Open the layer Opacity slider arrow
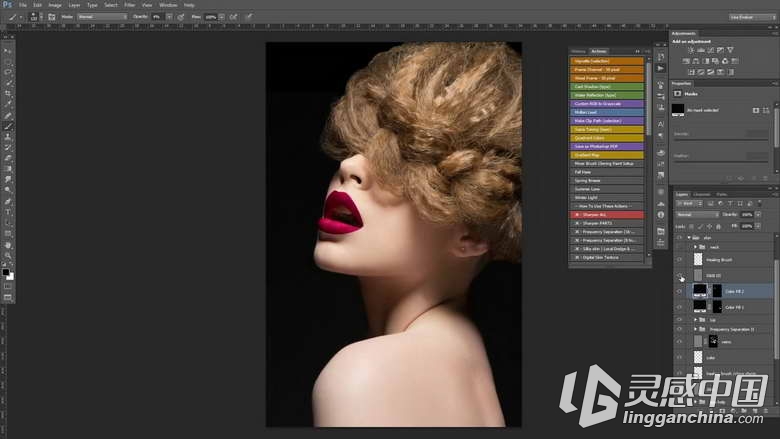 click(x=758, y=214)
